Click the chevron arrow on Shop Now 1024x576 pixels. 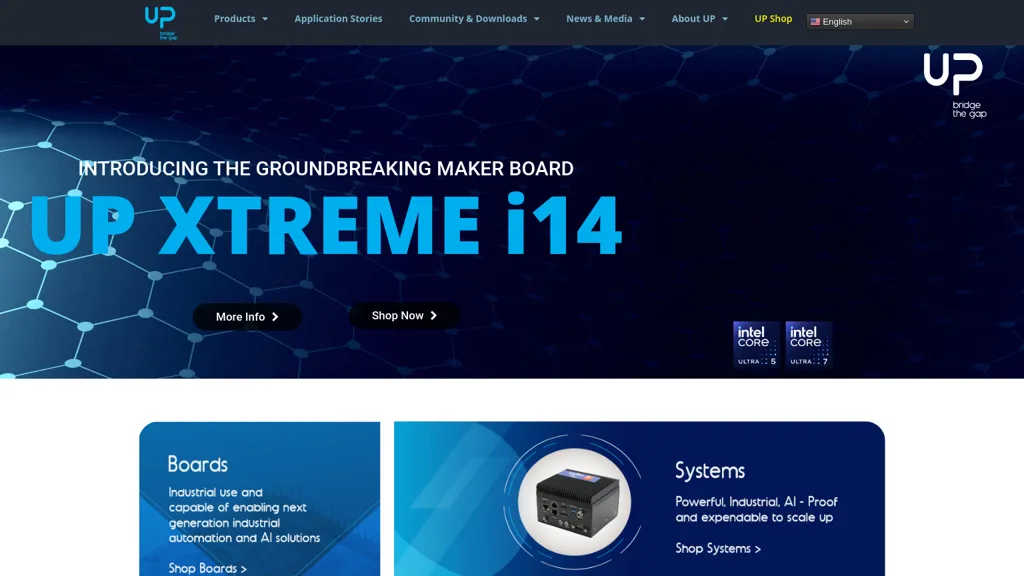(x=433, y=316)
